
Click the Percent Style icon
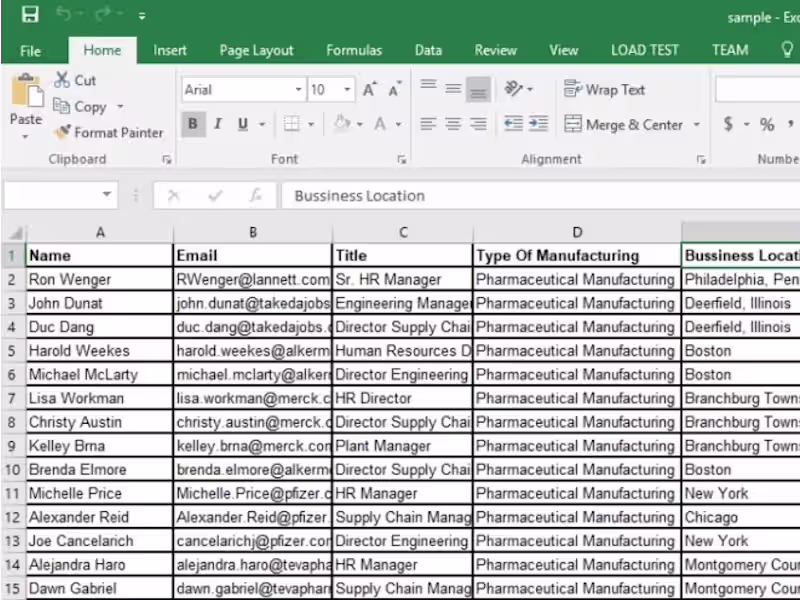pyautogui.click(x=766, y=124)
